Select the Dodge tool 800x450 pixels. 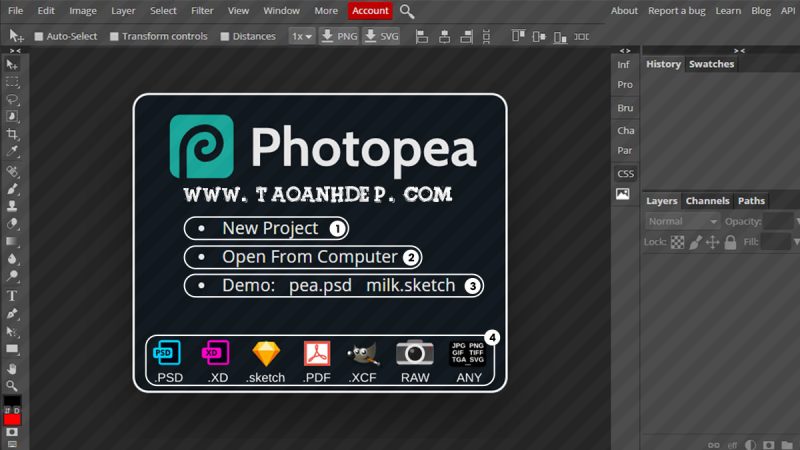(x=12, y=276)
